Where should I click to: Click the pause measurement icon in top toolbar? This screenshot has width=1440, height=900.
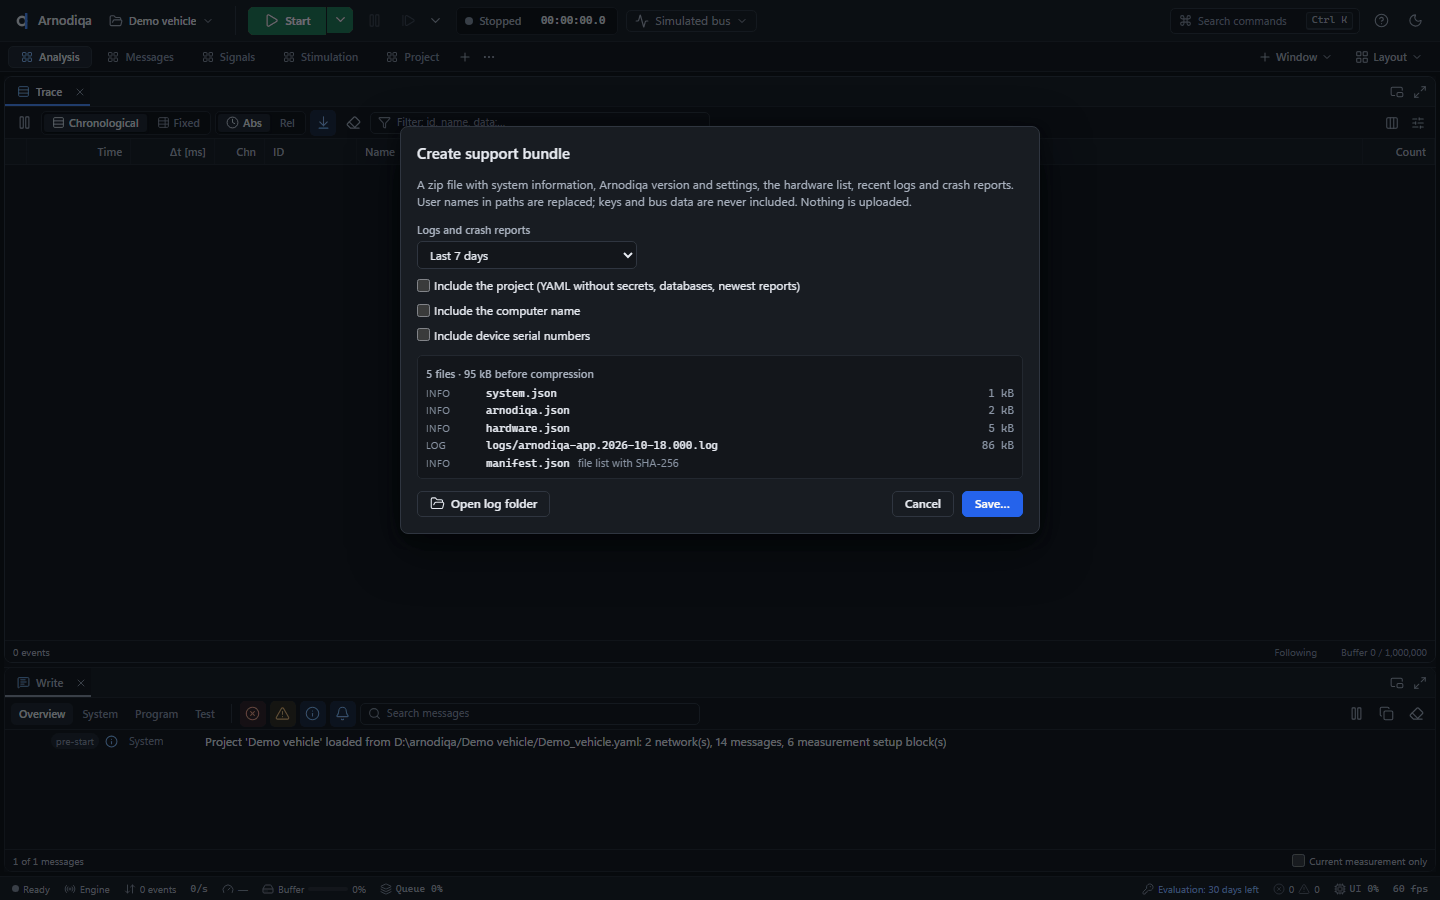pos(375,21)
